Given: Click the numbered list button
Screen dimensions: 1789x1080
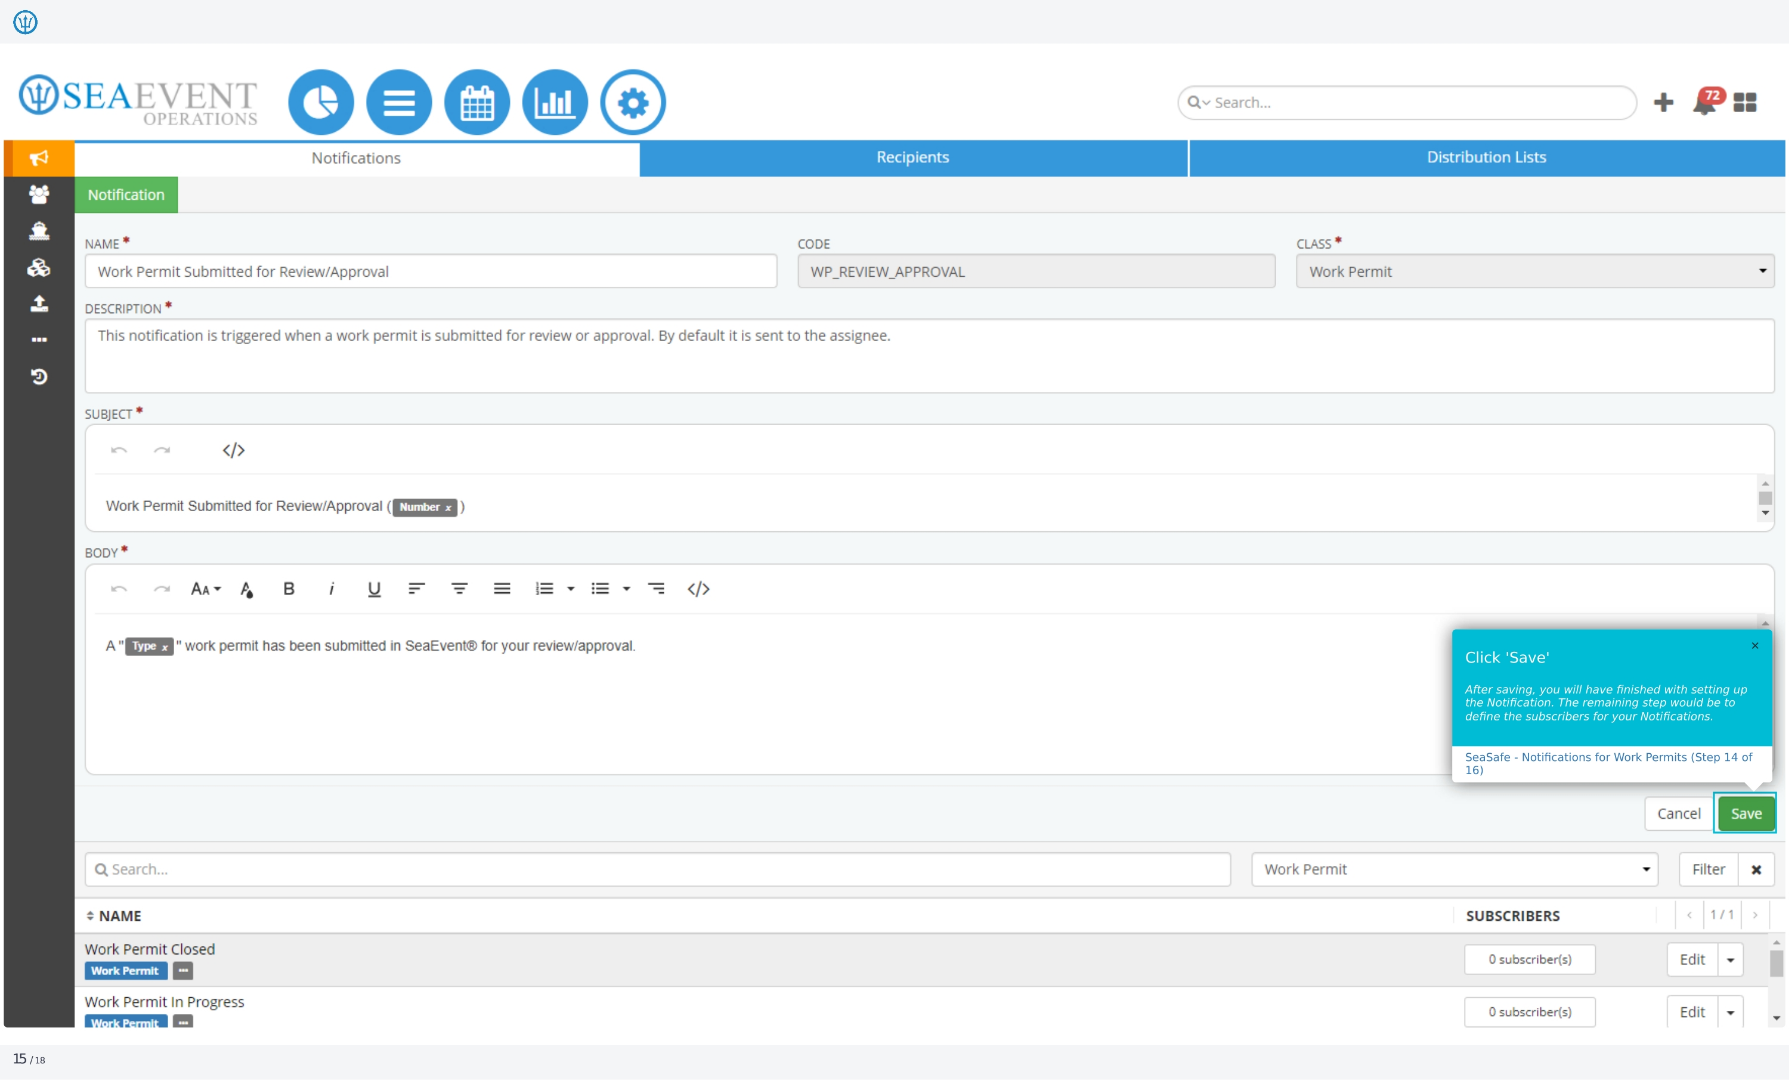Looking at the screenshot, I should (x=545, y=589).
